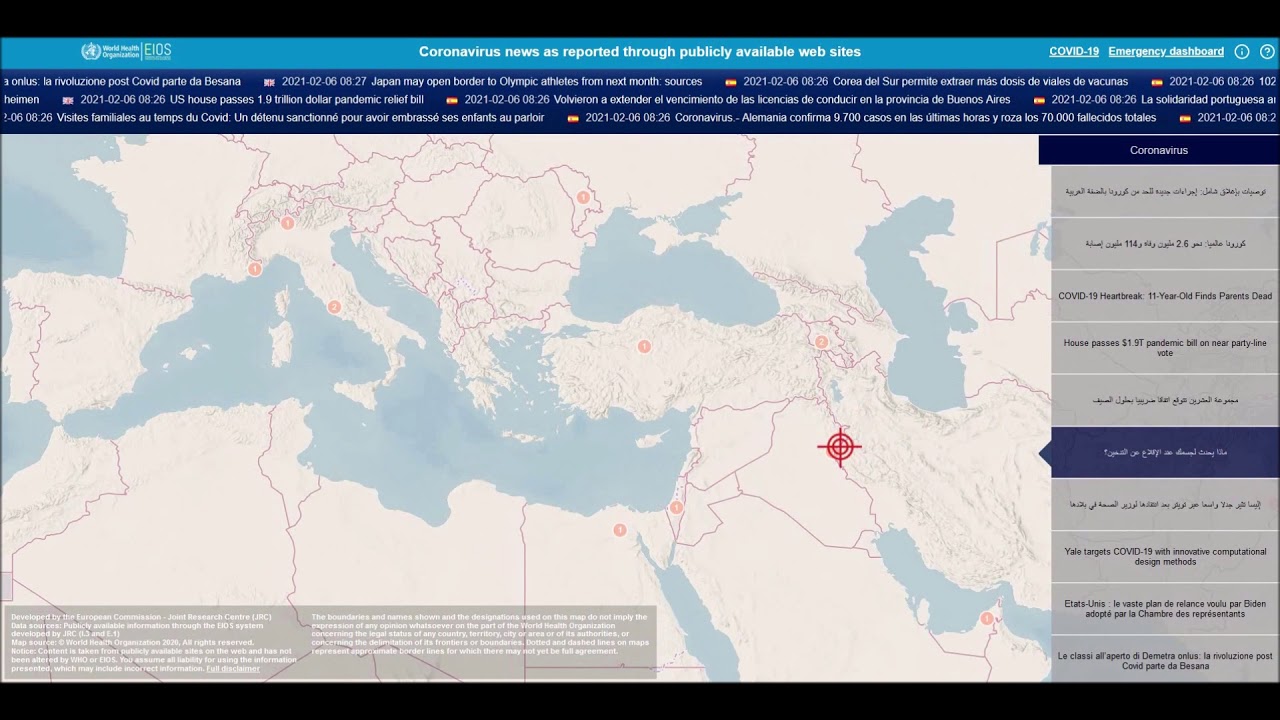
Task: Click the UK flag beside the Japan Olympic headline
Action: click(270, 82)
